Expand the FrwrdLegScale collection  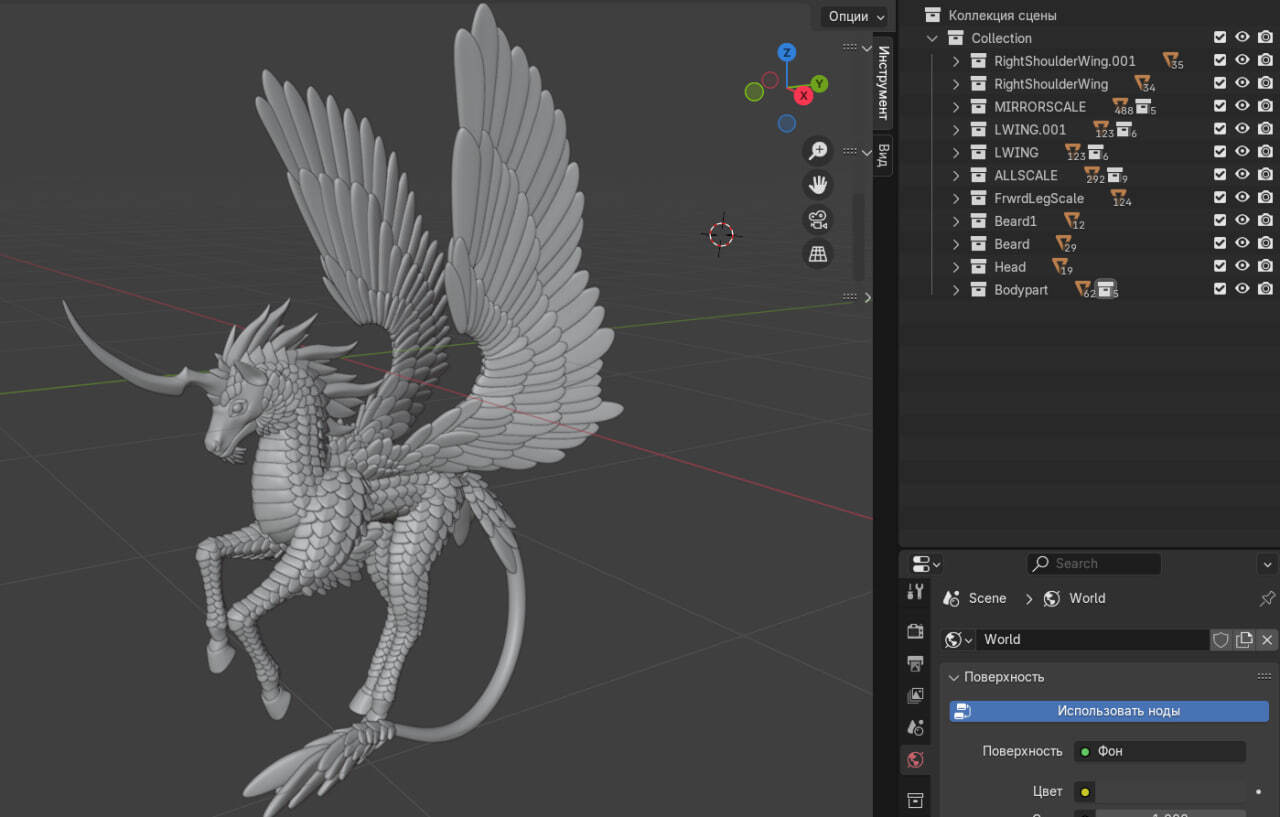coord(956,198)
